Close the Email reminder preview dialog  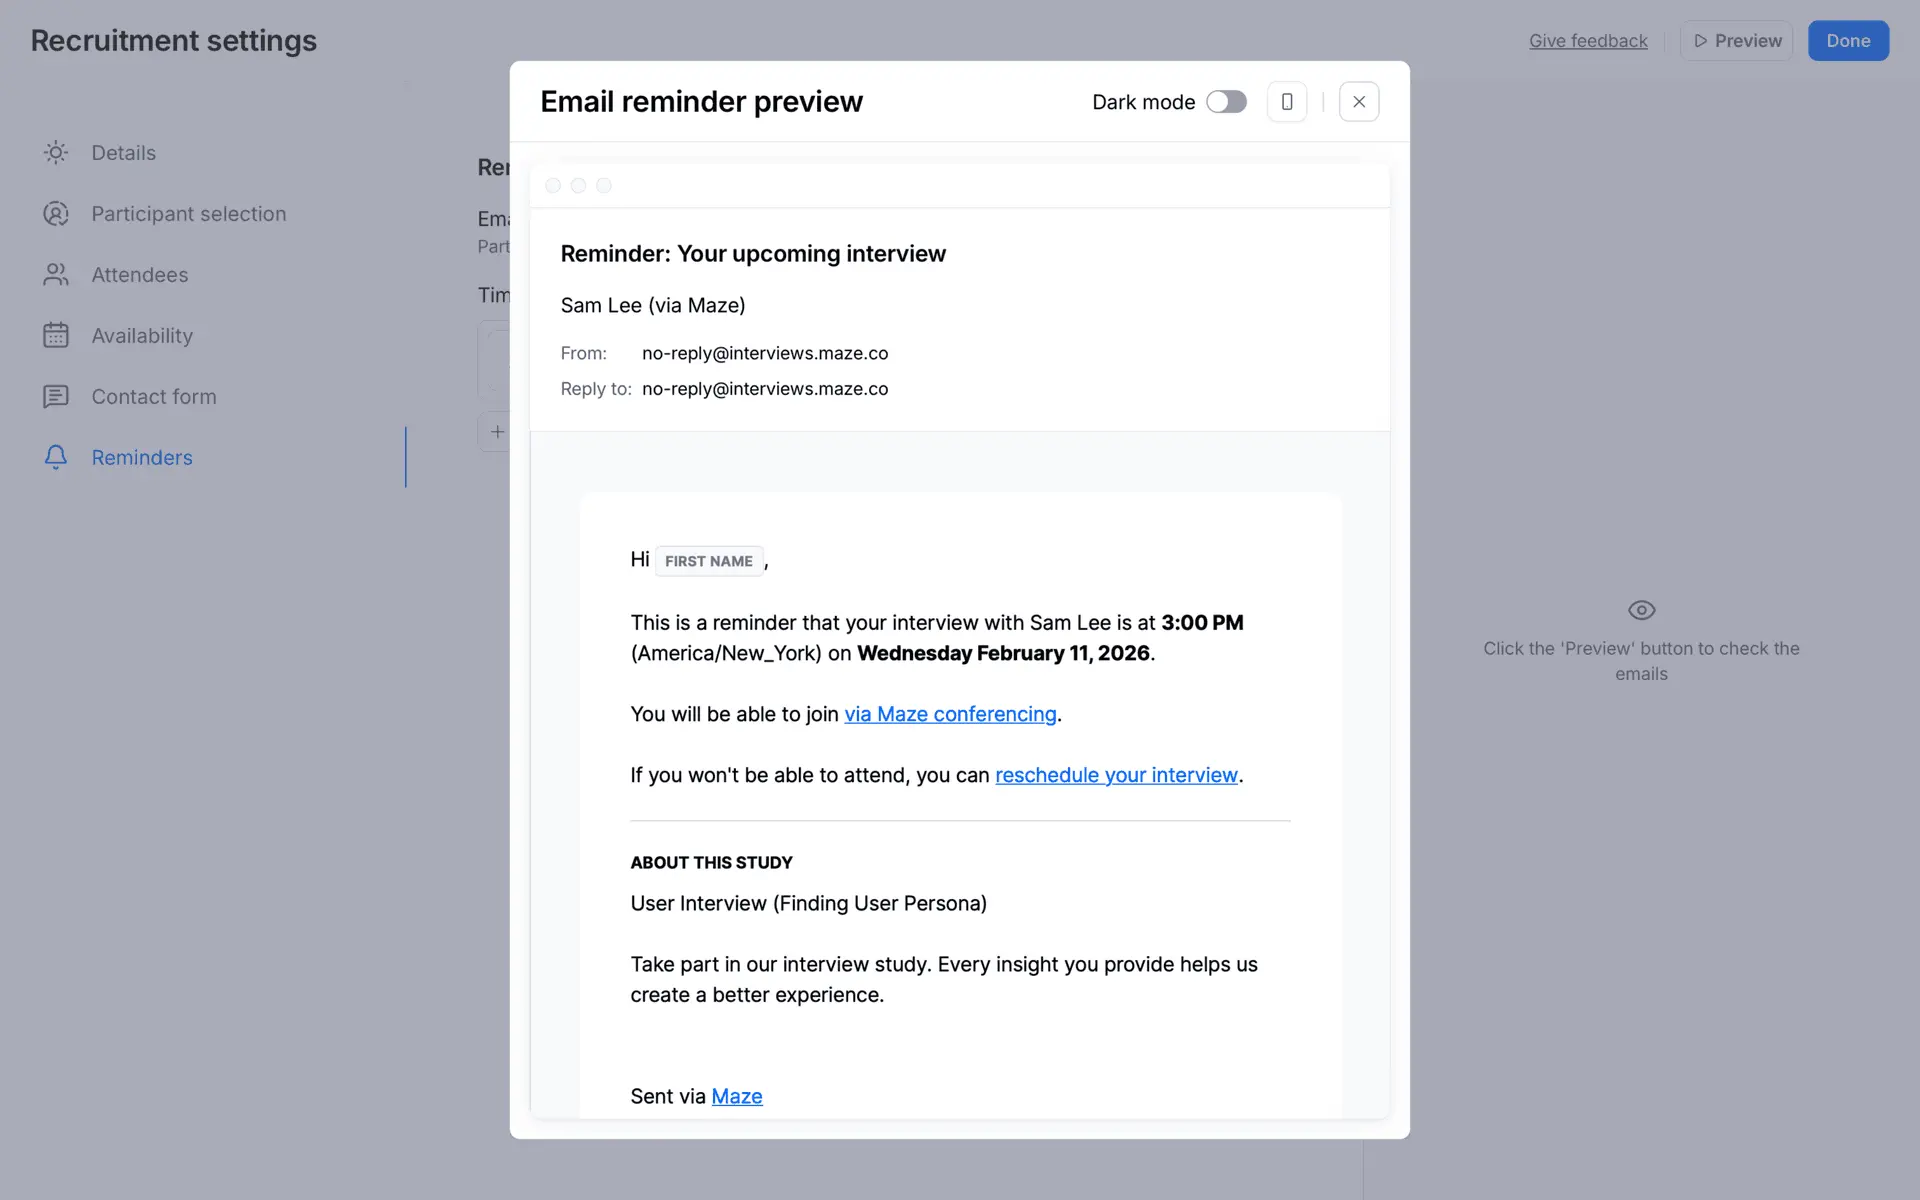1359,102
